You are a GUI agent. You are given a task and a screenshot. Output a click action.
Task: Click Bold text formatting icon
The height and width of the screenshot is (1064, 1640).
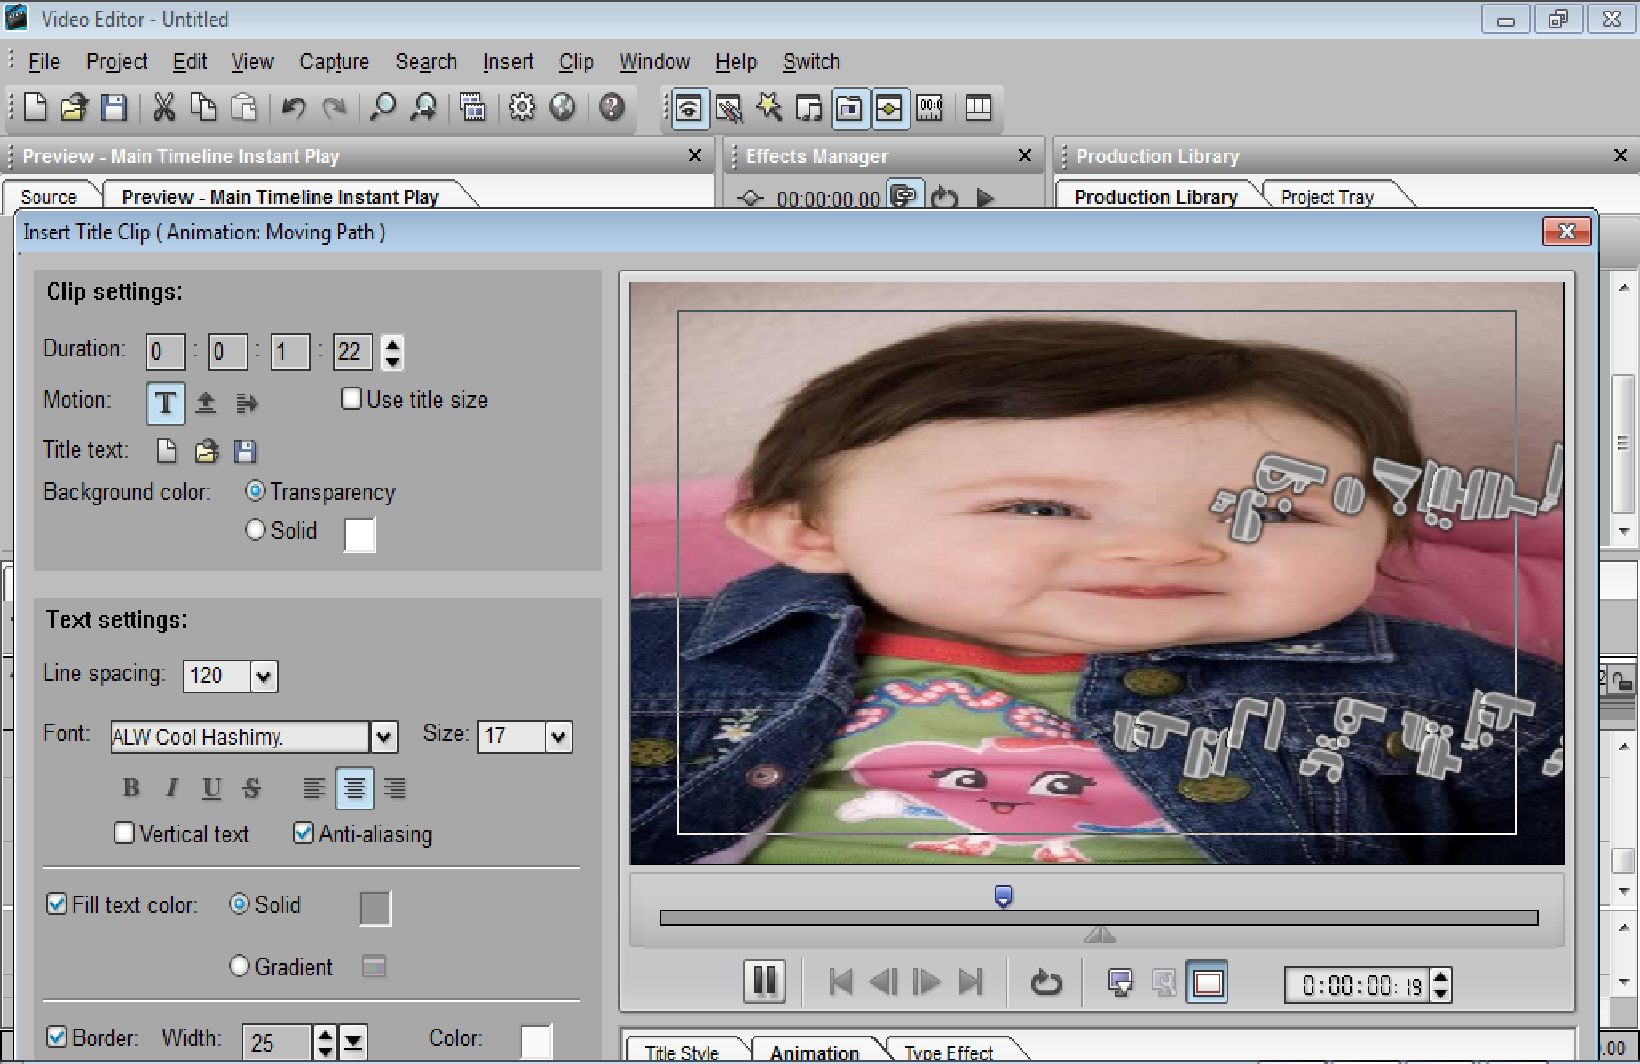131,788
